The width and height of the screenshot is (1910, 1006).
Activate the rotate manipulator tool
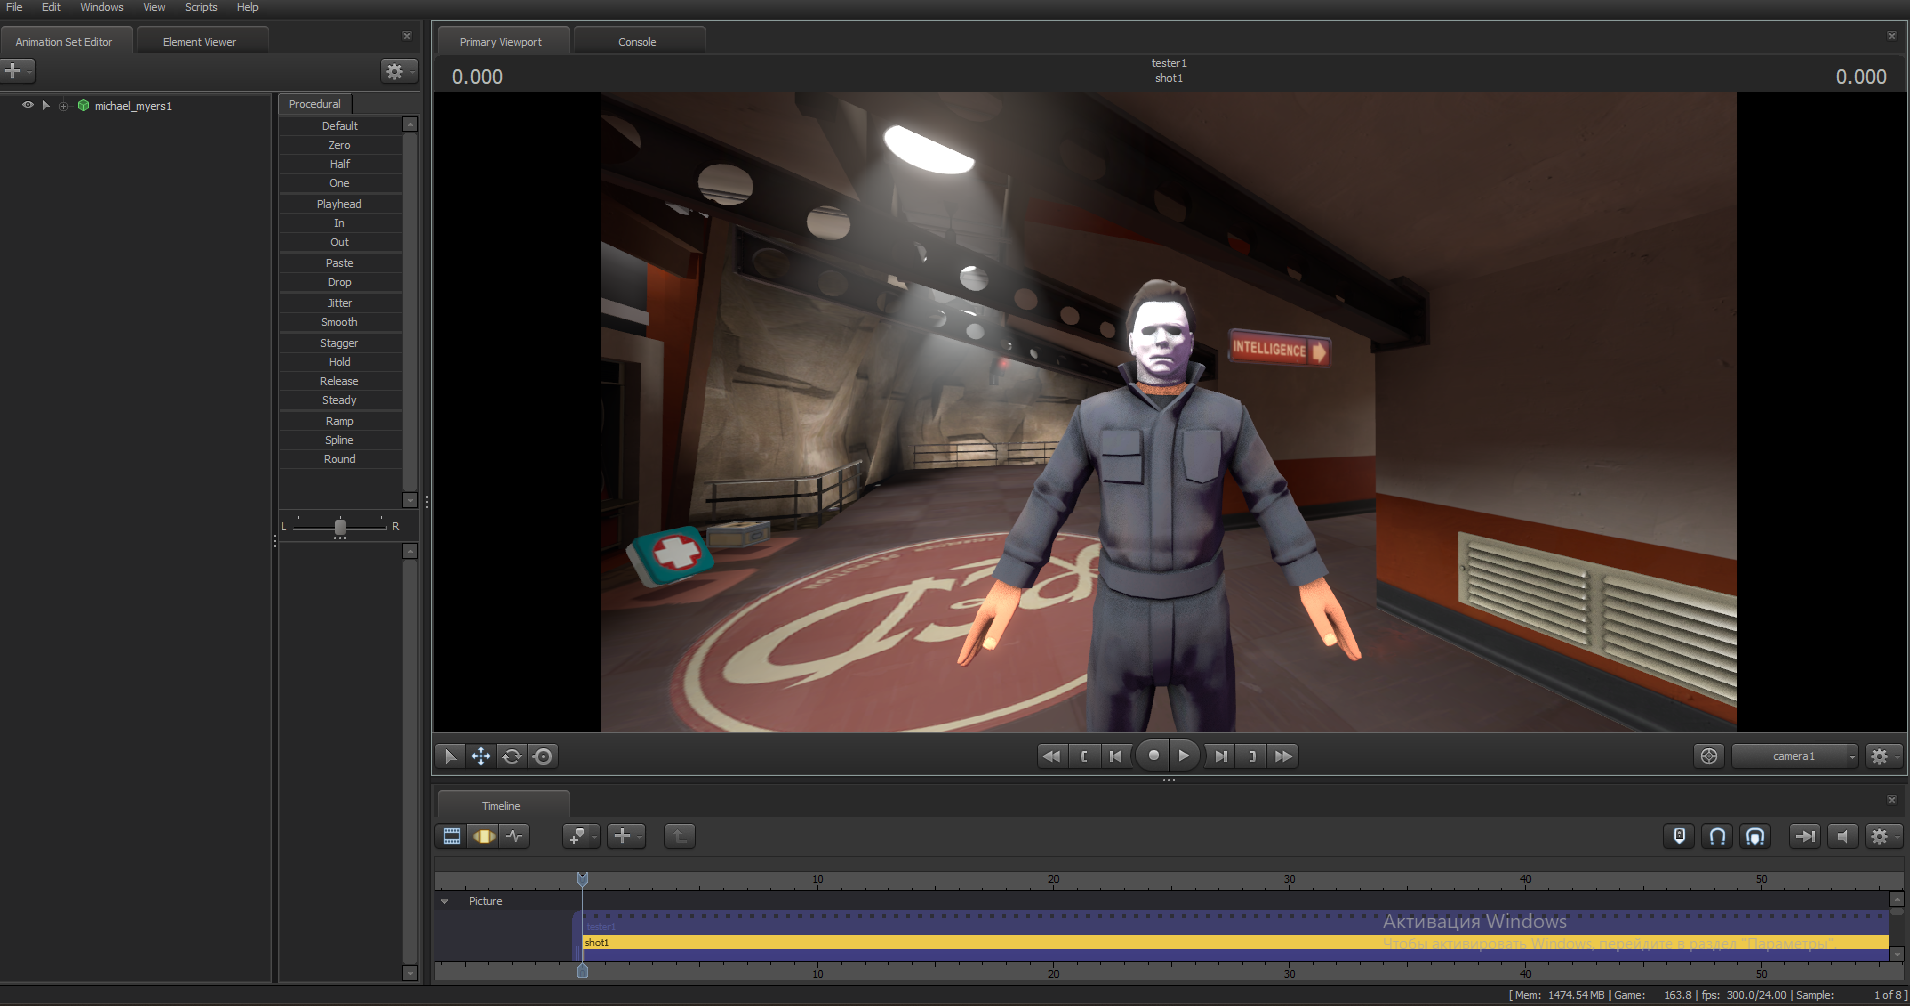click(512, 756)
